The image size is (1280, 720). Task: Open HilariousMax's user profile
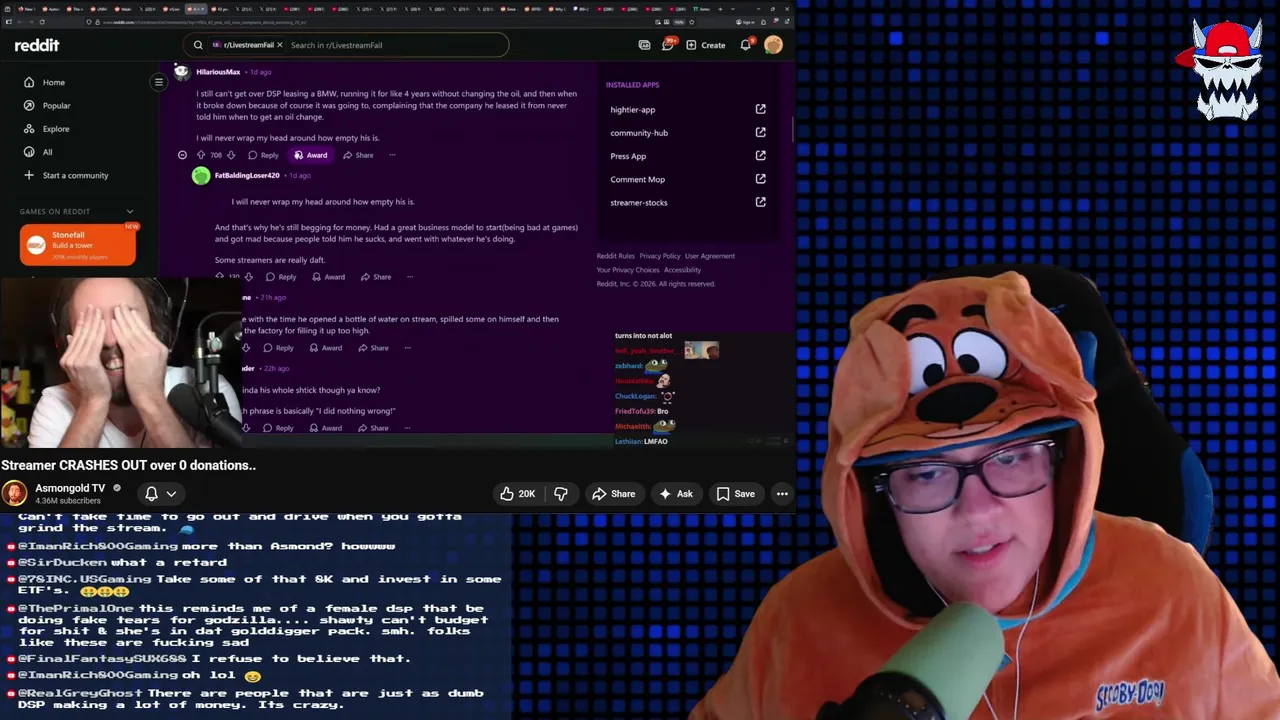[218, 72]
